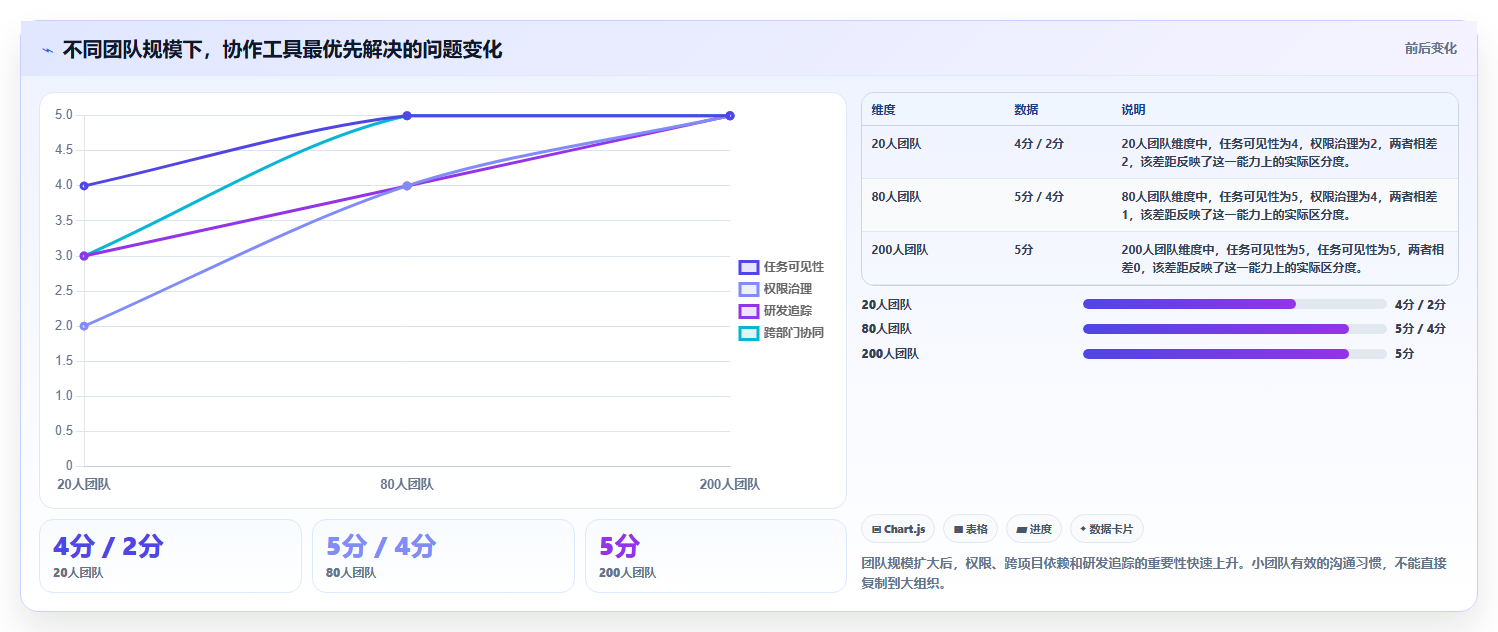The image size is (1498, 632).
Task: Click the table's 4分 / 2分 data cell
Action: coord(1039,144)
